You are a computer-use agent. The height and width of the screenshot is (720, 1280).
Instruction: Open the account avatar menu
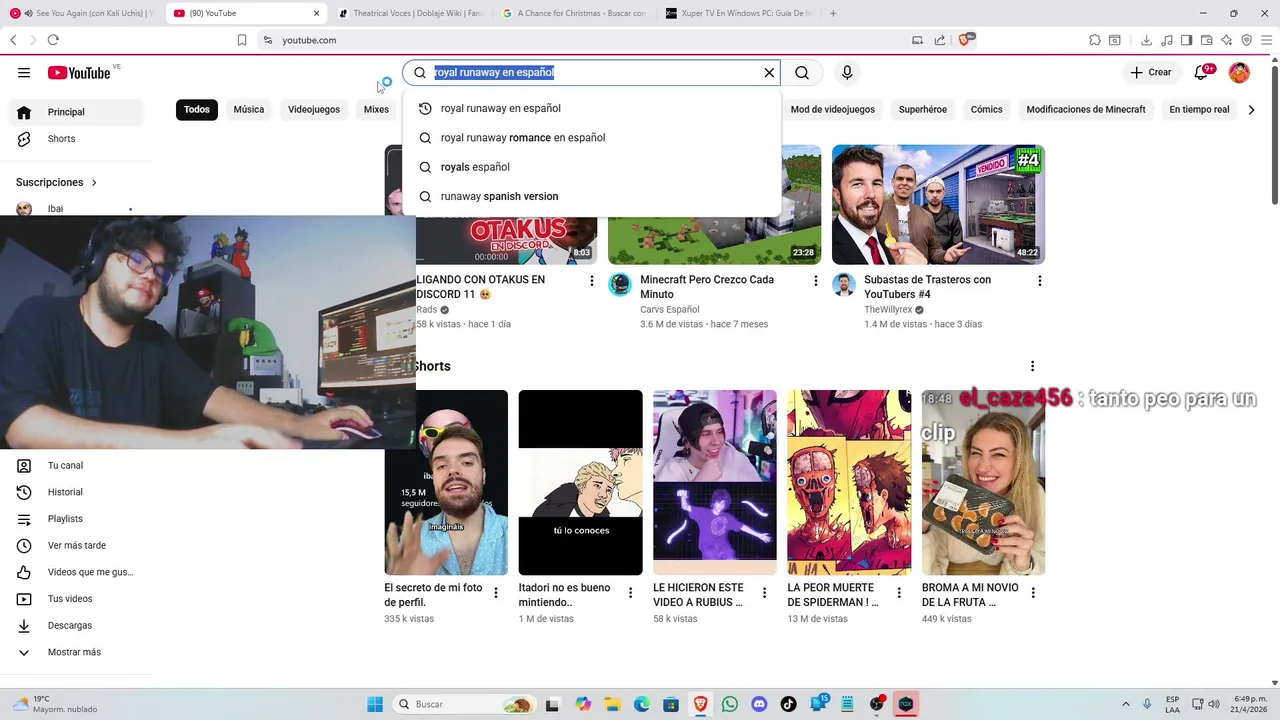pyautogui.click(x=1239, y=73)
